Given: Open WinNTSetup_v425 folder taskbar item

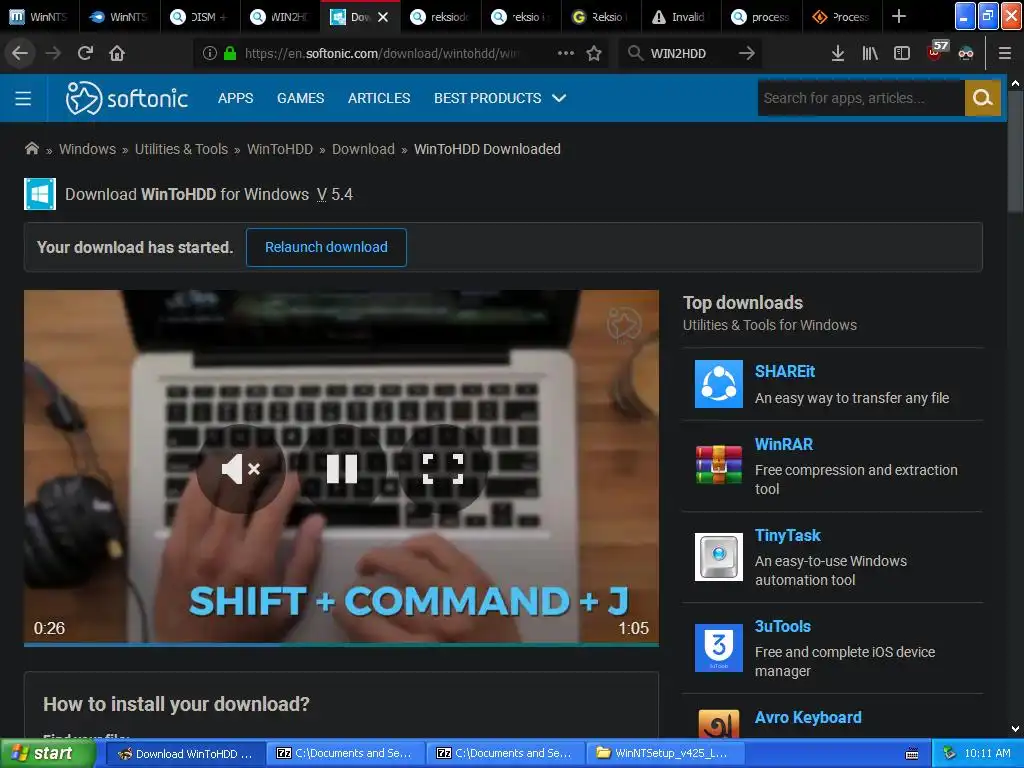Looking at the screenshot, I should (x=665, y=753).
